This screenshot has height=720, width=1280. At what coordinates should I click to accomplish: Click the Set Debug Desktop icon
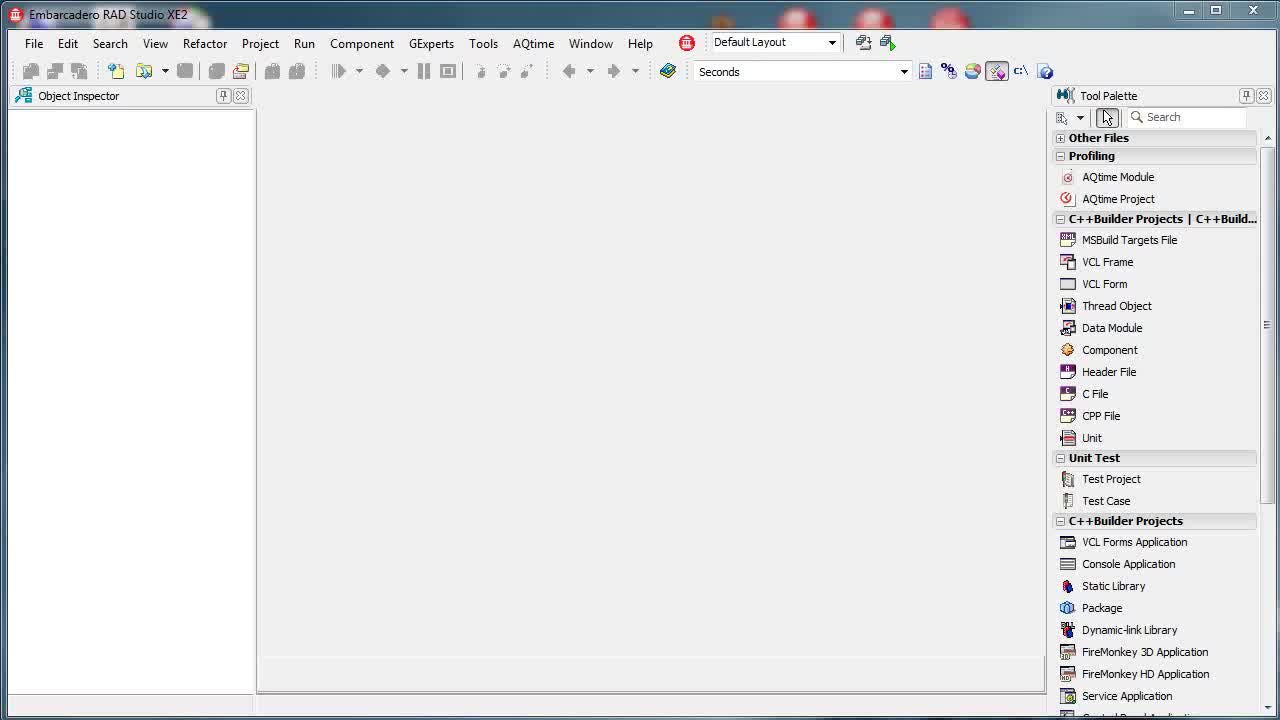[887, 42]
